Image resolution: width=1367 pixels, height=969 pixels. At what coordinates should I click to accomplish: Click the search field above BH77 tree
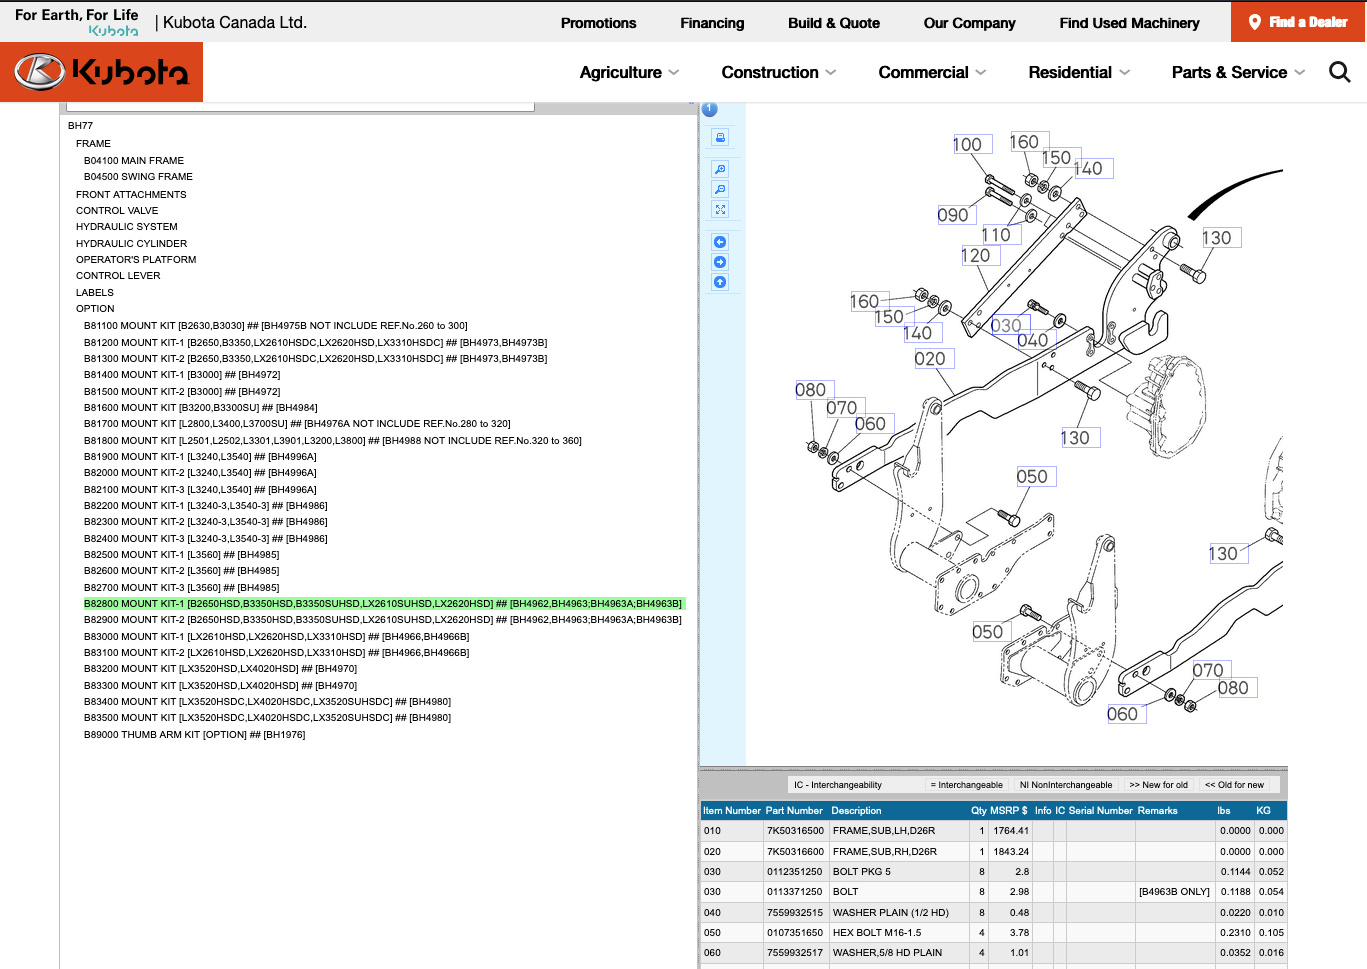click(300, 106)
